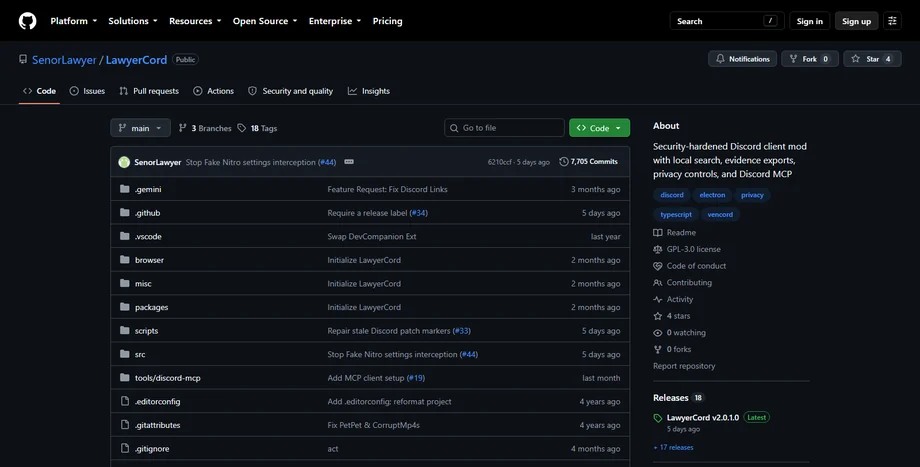Screen dimensions: 920x467
Task: Click the Report repository link
Action: pyautogui.click(x=684, y=366)
